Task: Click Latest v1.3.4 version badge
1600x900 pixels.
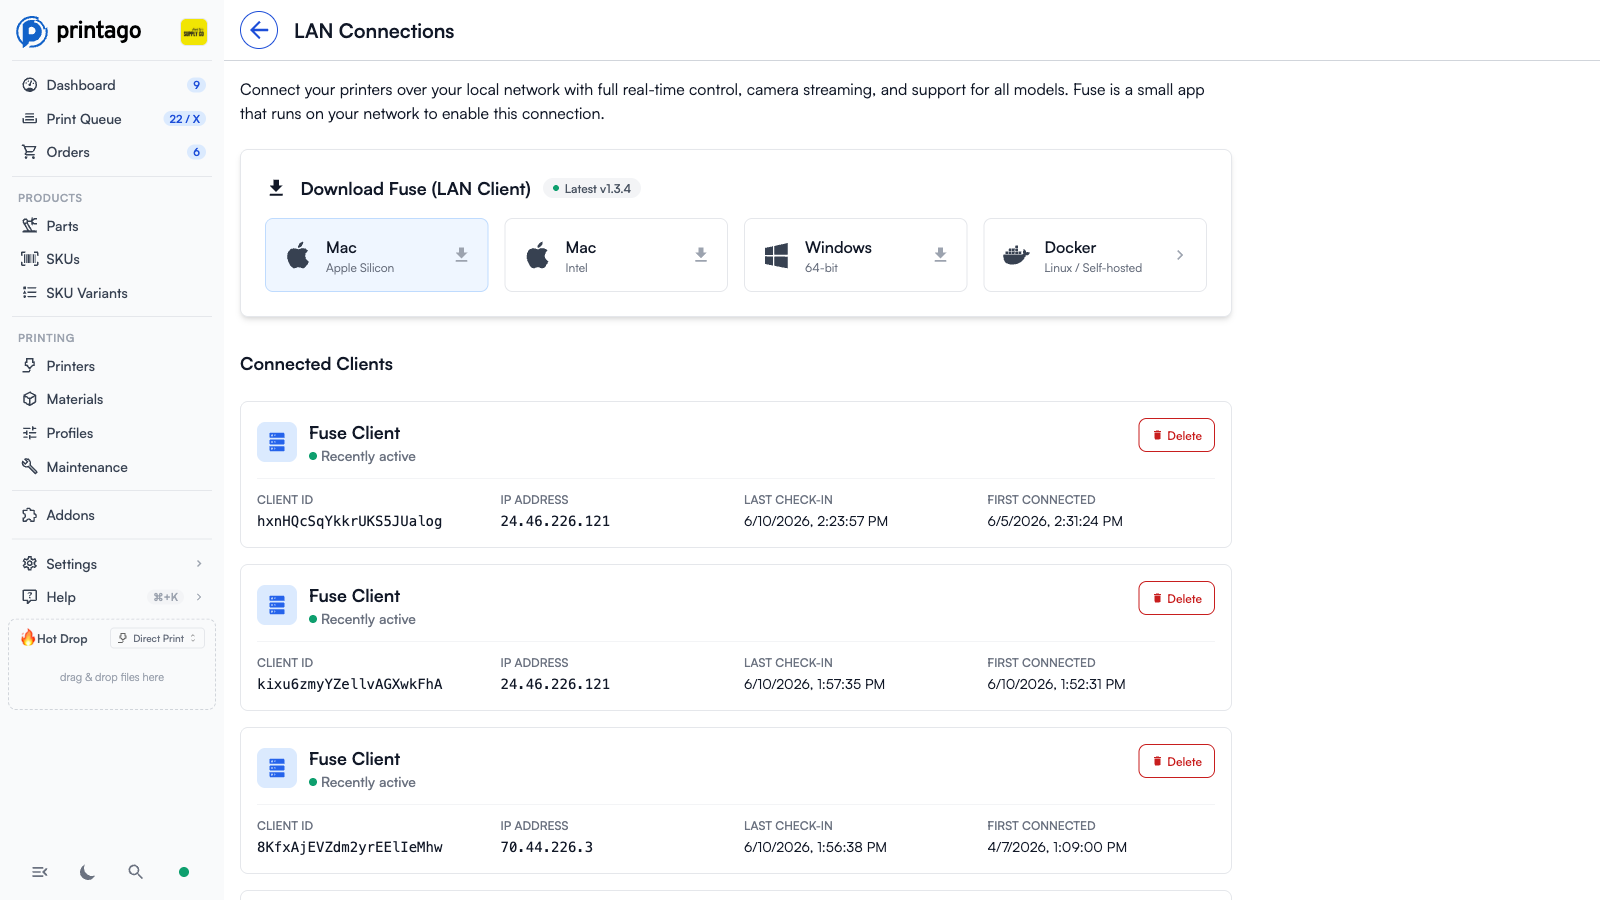Action: pyautogui.click(x=592, y=189)
